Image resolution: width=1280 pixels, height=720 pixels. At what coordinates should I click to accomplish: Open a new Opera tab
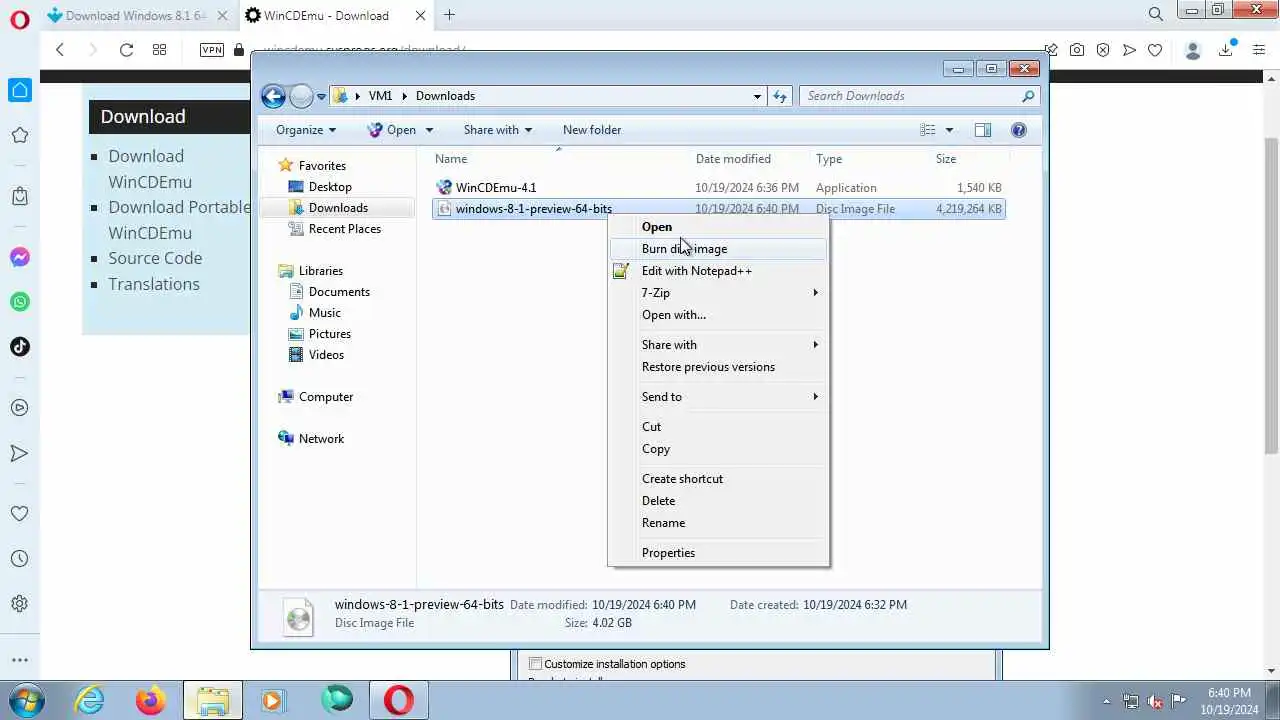(x=449, y=15)
